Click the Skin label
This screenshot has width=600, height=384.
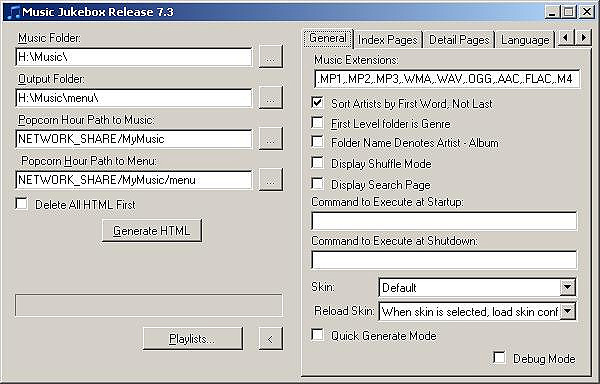click(323, 286)
